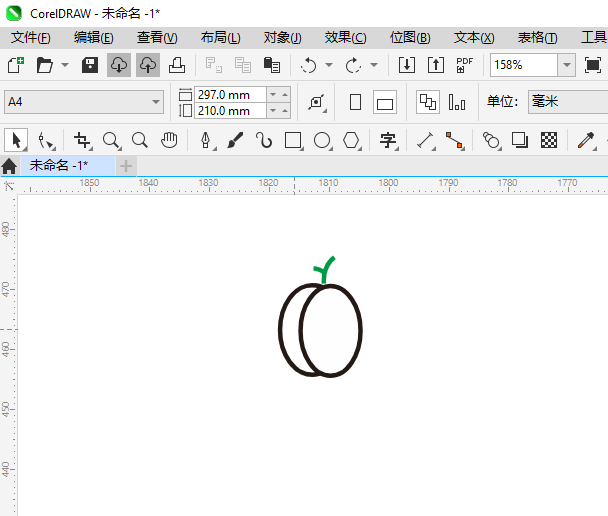Click the 297.0 mm page width field
This screenshot has height=516, width=608.
(x=230, y=95)
